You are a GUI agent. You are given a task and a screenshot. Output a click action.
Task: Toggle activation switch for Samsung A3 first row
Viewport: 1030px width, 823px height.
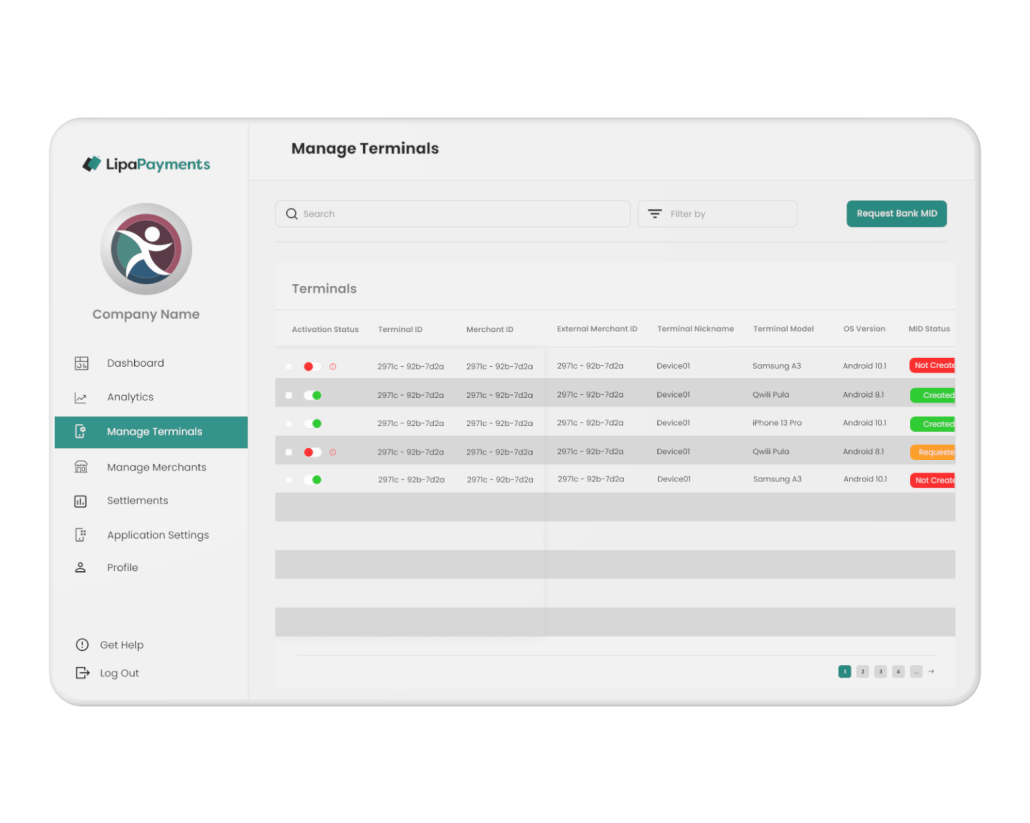(x=312, y=367)
